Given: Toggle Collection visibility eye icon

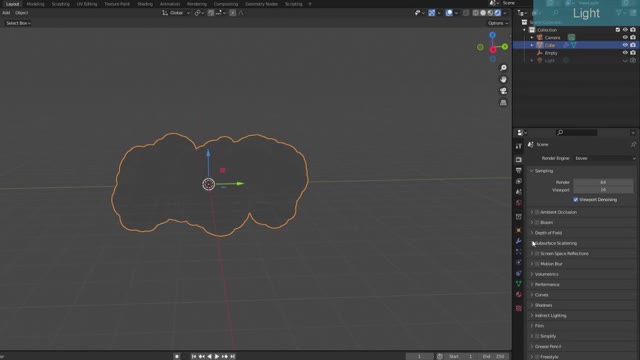Looking at the screenshot, I should tap(625, 30).
